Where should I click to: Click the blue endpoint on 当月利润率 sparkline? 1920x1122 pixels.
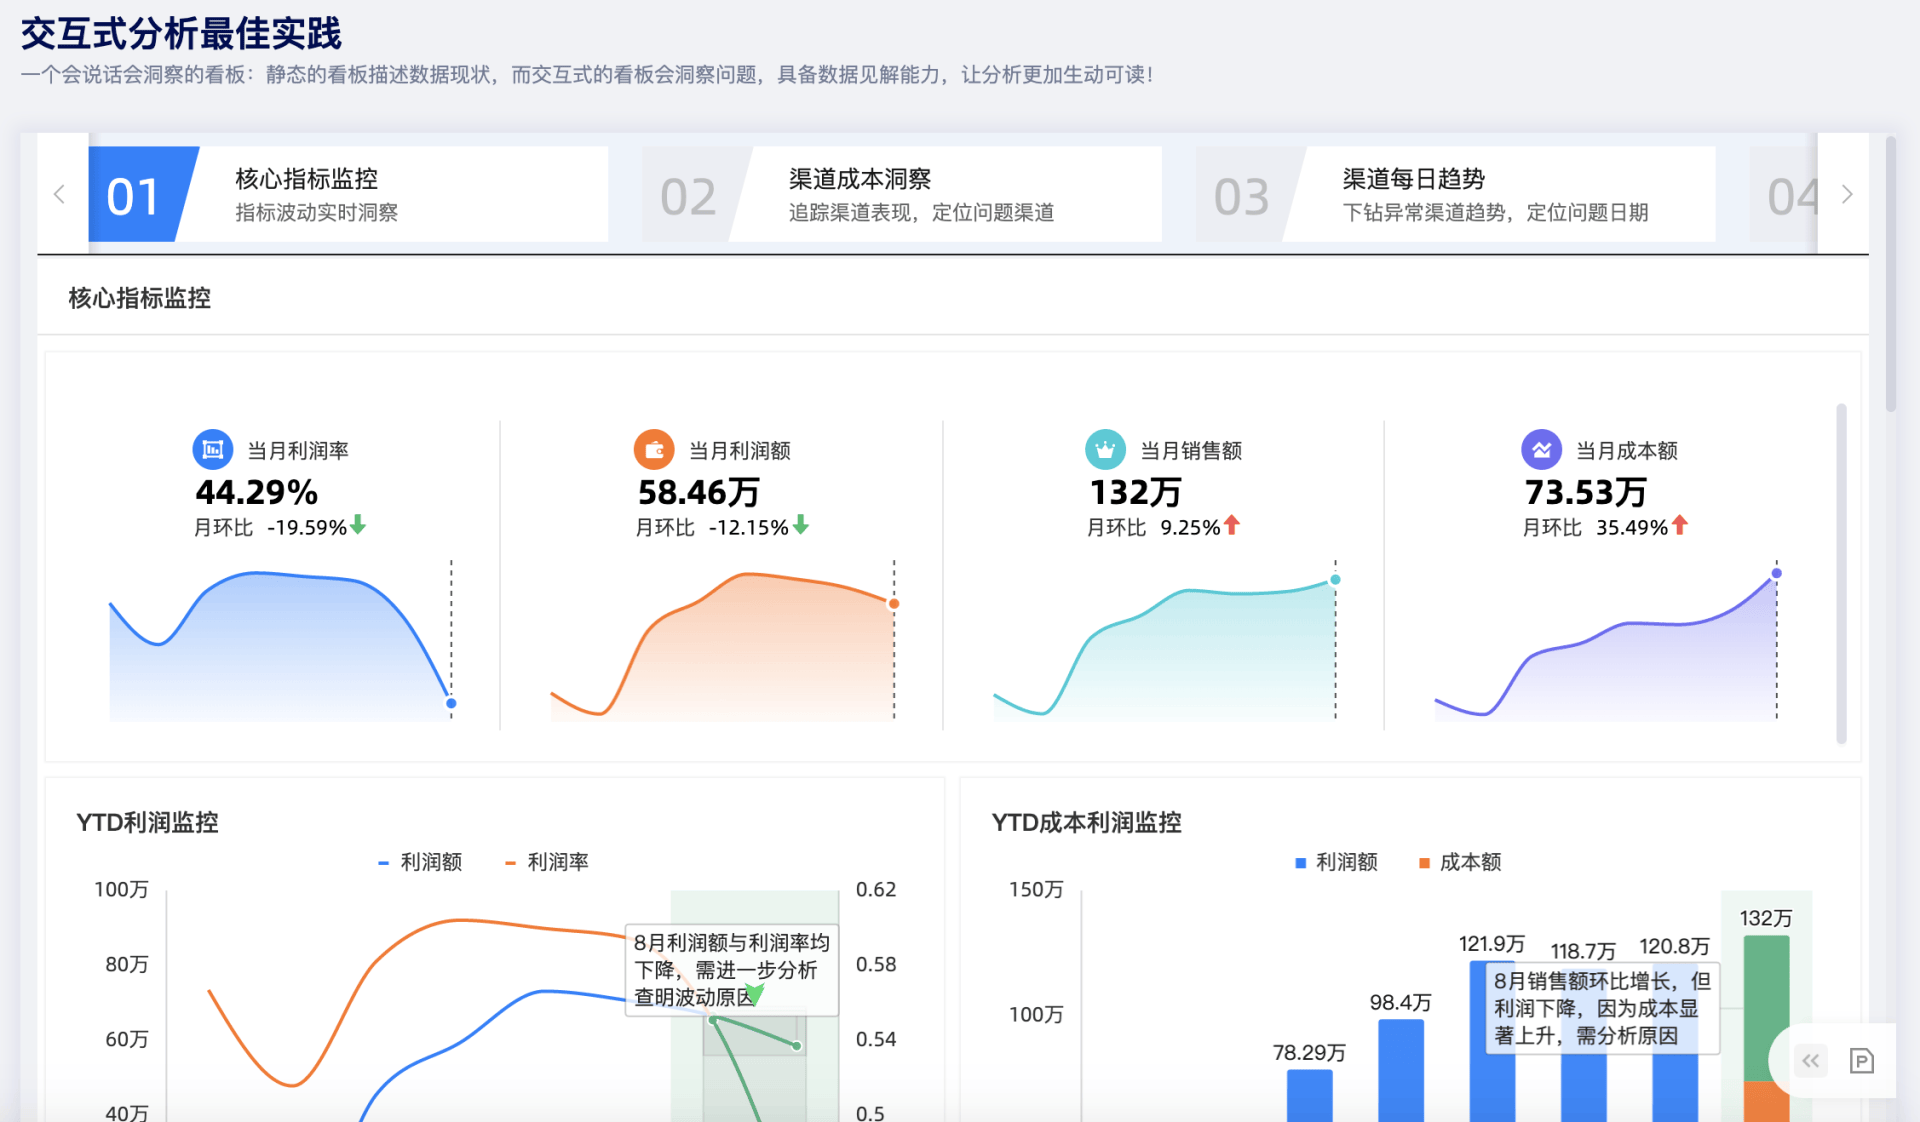451,703
